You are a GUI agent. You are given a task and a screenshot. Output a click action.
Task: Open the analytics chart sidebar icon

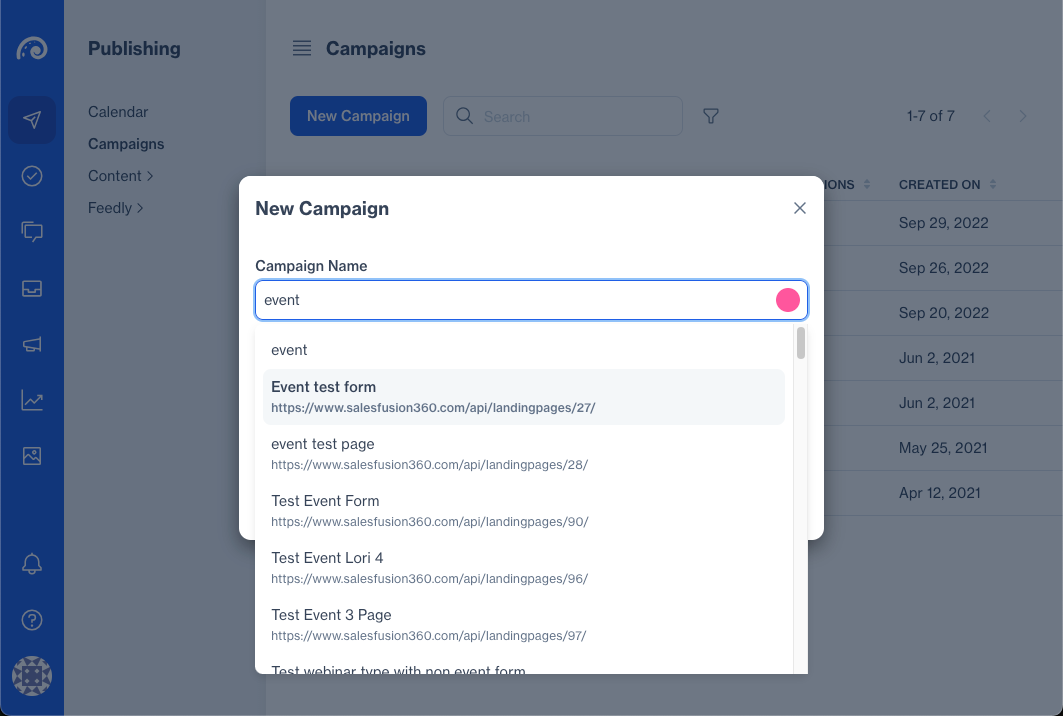tap(32, 401)
